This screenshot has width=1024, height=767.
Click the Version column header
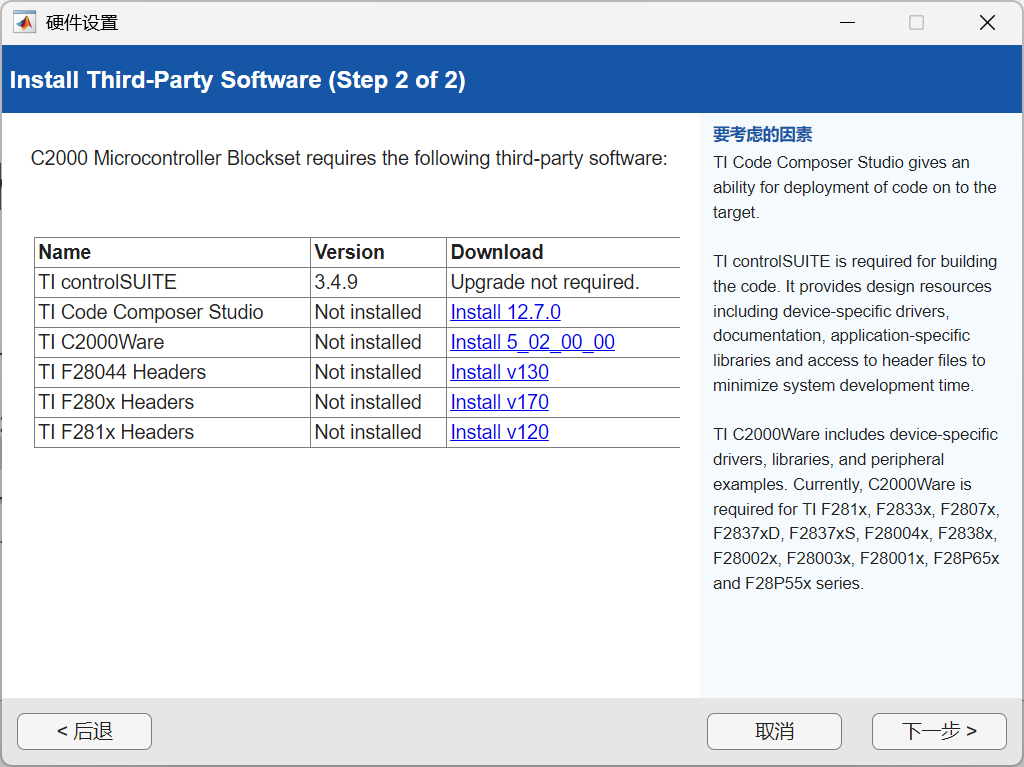378,252
